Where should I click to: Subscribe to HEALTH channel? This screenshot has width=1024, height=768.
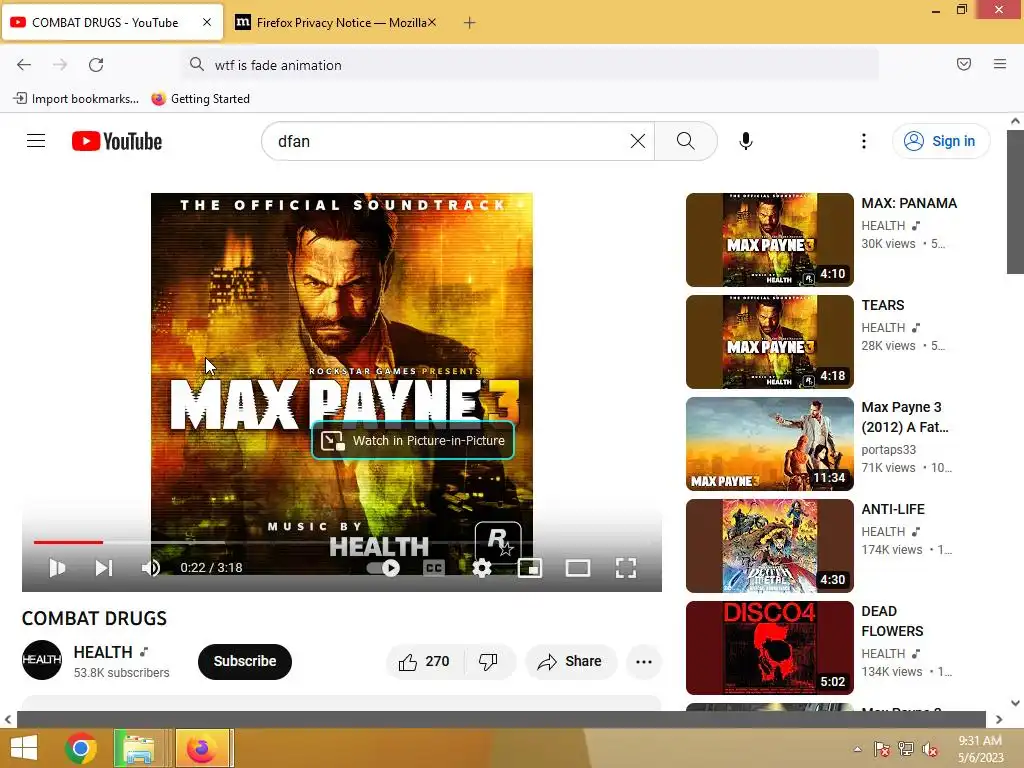pyautogui.click(x=245, y=662)
